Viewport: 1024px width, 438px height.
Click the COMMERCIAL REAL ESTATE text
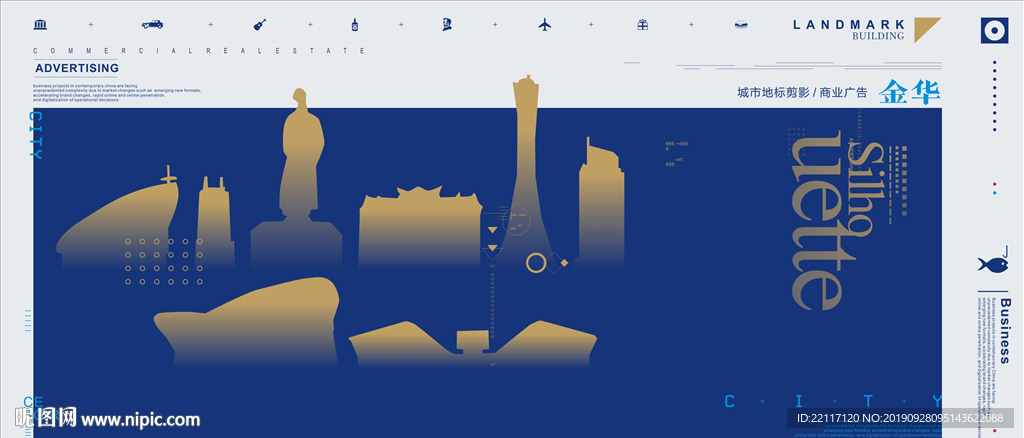199,50
